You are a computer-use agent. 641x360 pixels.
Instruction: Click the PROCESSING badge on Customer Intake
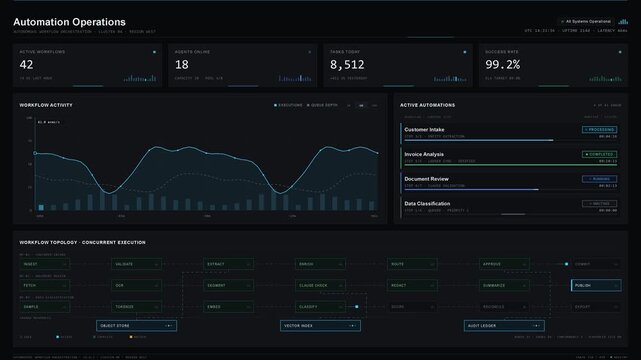(x=599, y=130)
